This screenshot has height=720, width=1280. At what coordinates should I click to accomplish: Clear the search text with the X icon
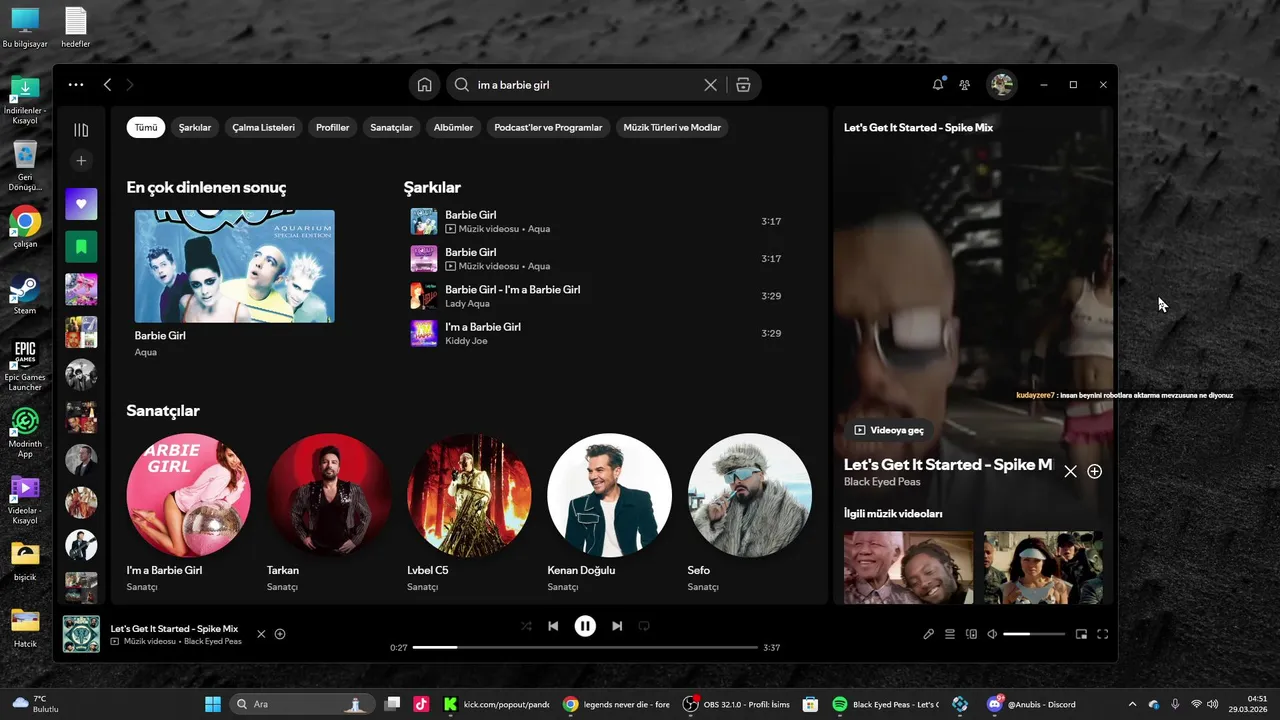click(711, 85)
